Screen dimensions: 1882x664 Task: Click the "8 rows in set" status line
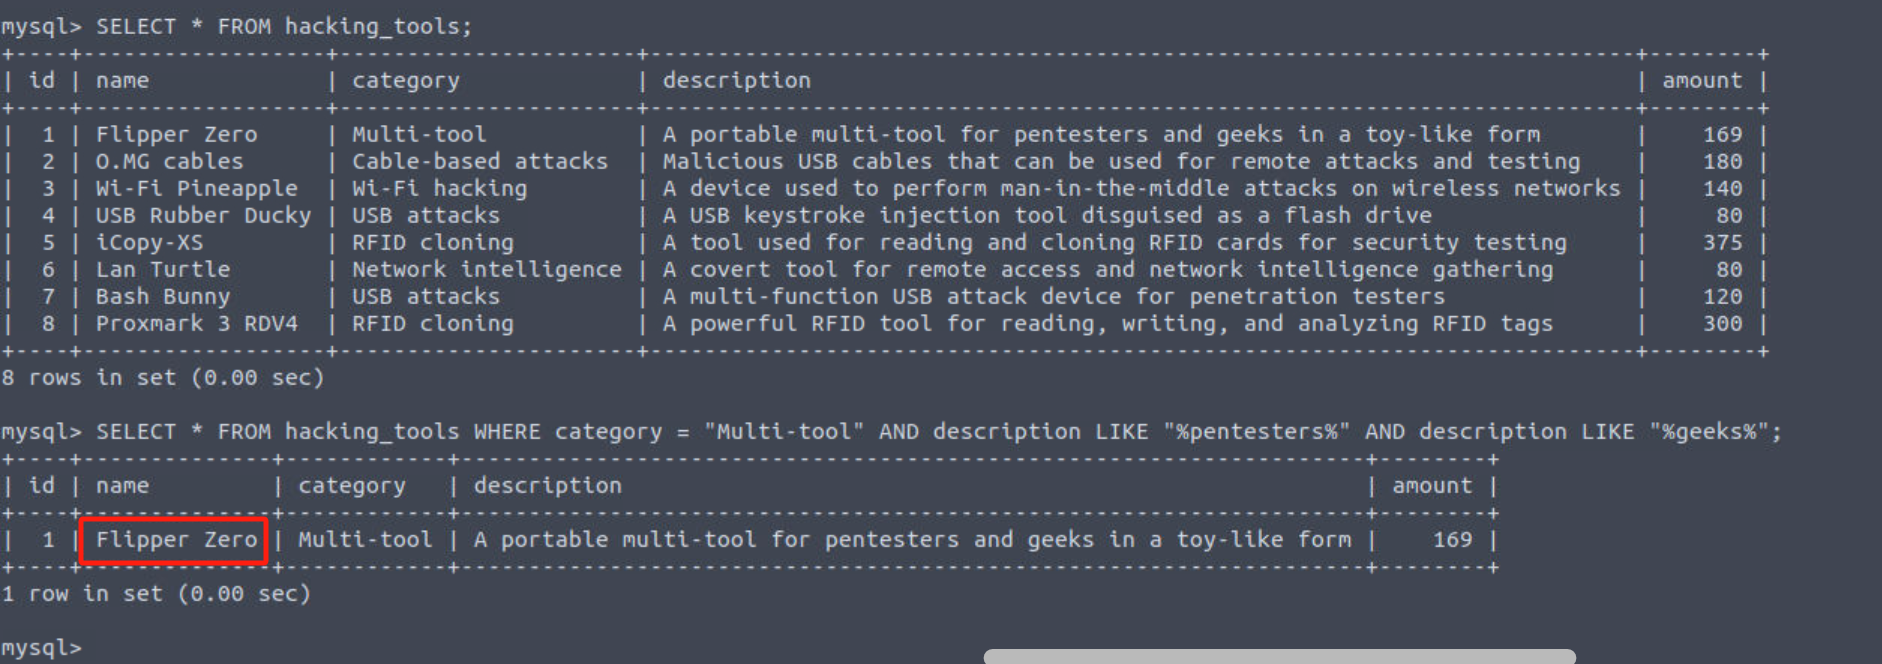click(162, 378)
